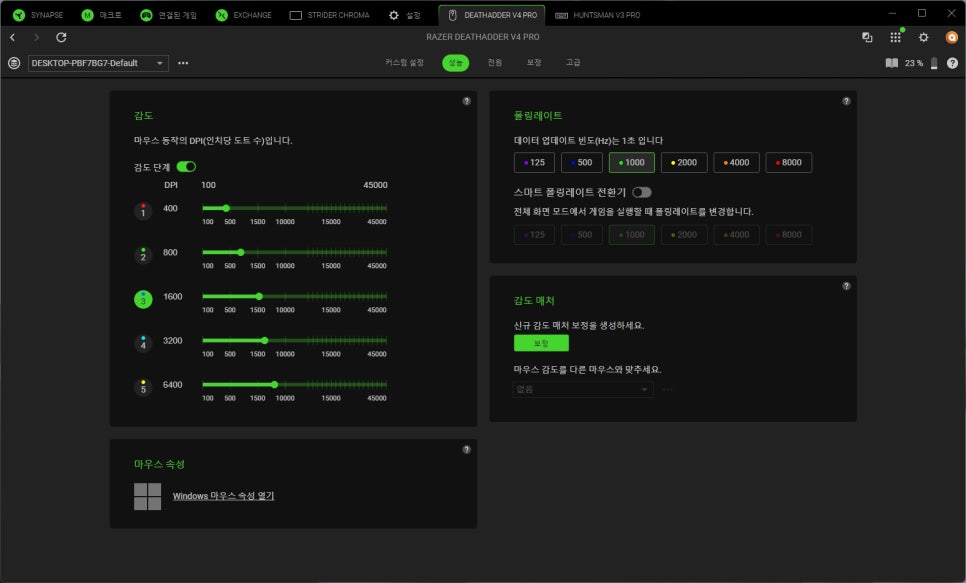This screenshot has height=583, width=966.
Task: Select DPI stage 4 circle
Action: [143, 343]
